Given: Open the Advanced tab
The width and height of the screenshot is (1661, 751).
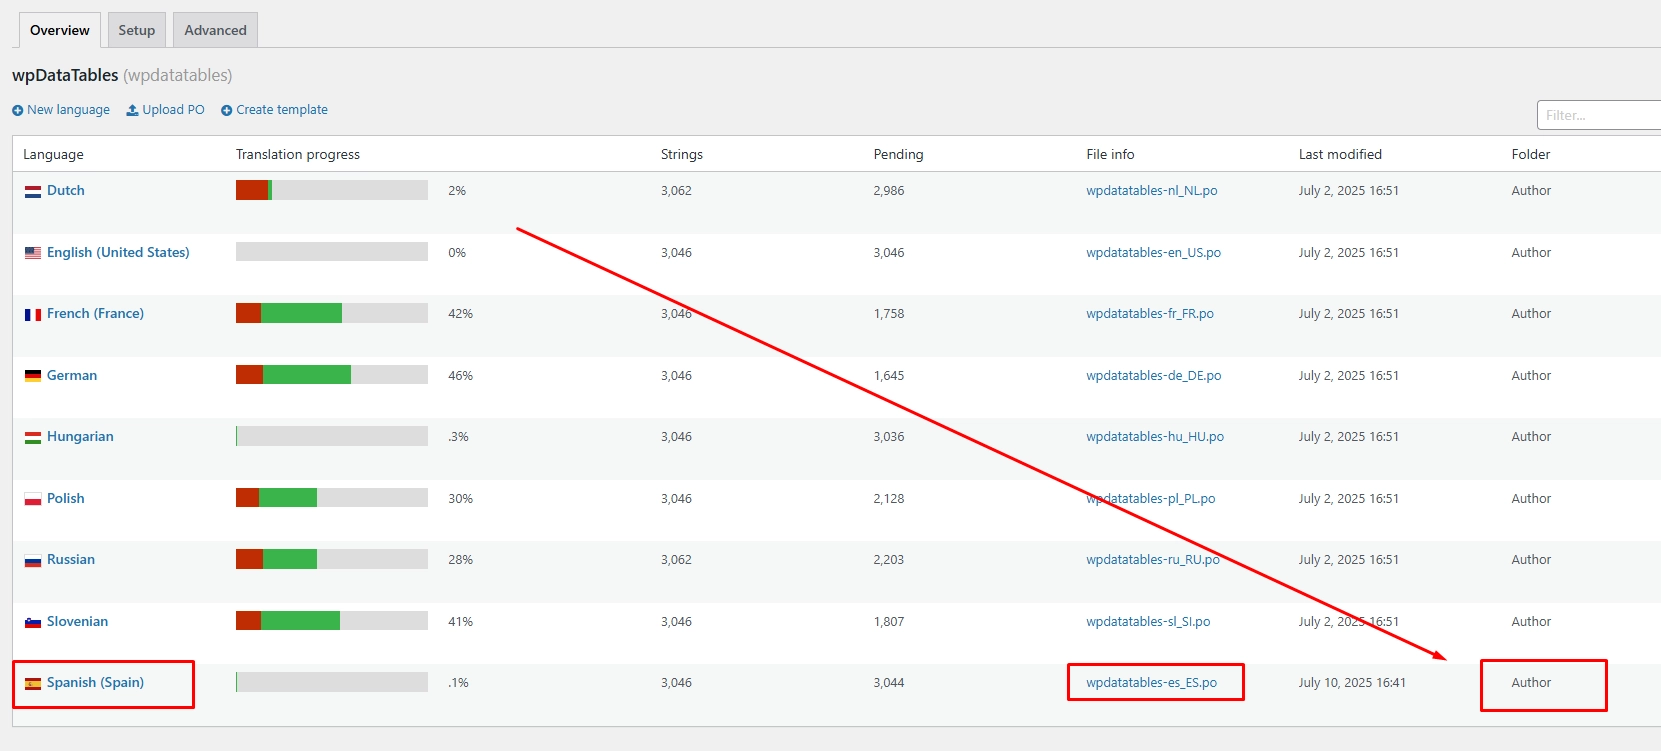Looking at the screenshot, I should (215, 30).
